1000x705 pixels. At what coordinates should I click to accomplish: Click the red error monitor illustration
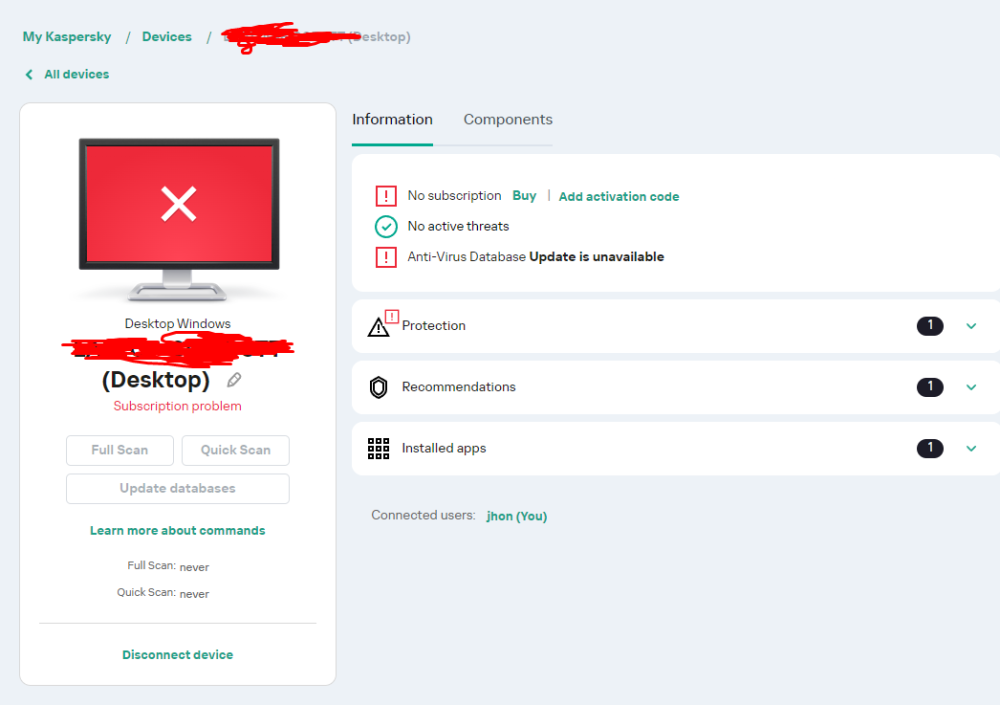(177, 205)
